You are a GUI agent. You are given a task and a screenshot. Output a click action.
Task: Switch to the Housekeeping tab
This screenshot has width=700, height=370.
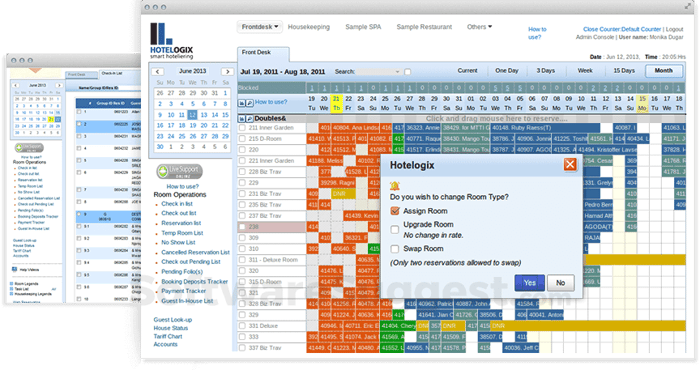click(x=308, y=27)
